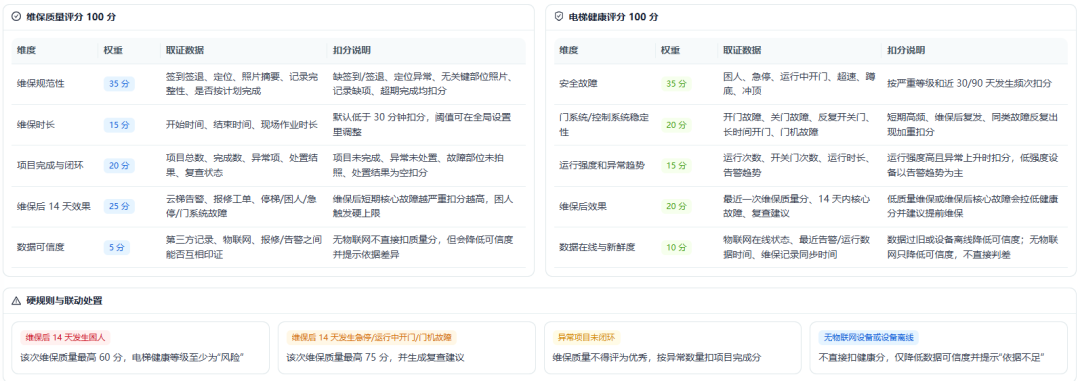
Task: Click the shield icon beside 电梯健康评分
Action: [559, 17]
